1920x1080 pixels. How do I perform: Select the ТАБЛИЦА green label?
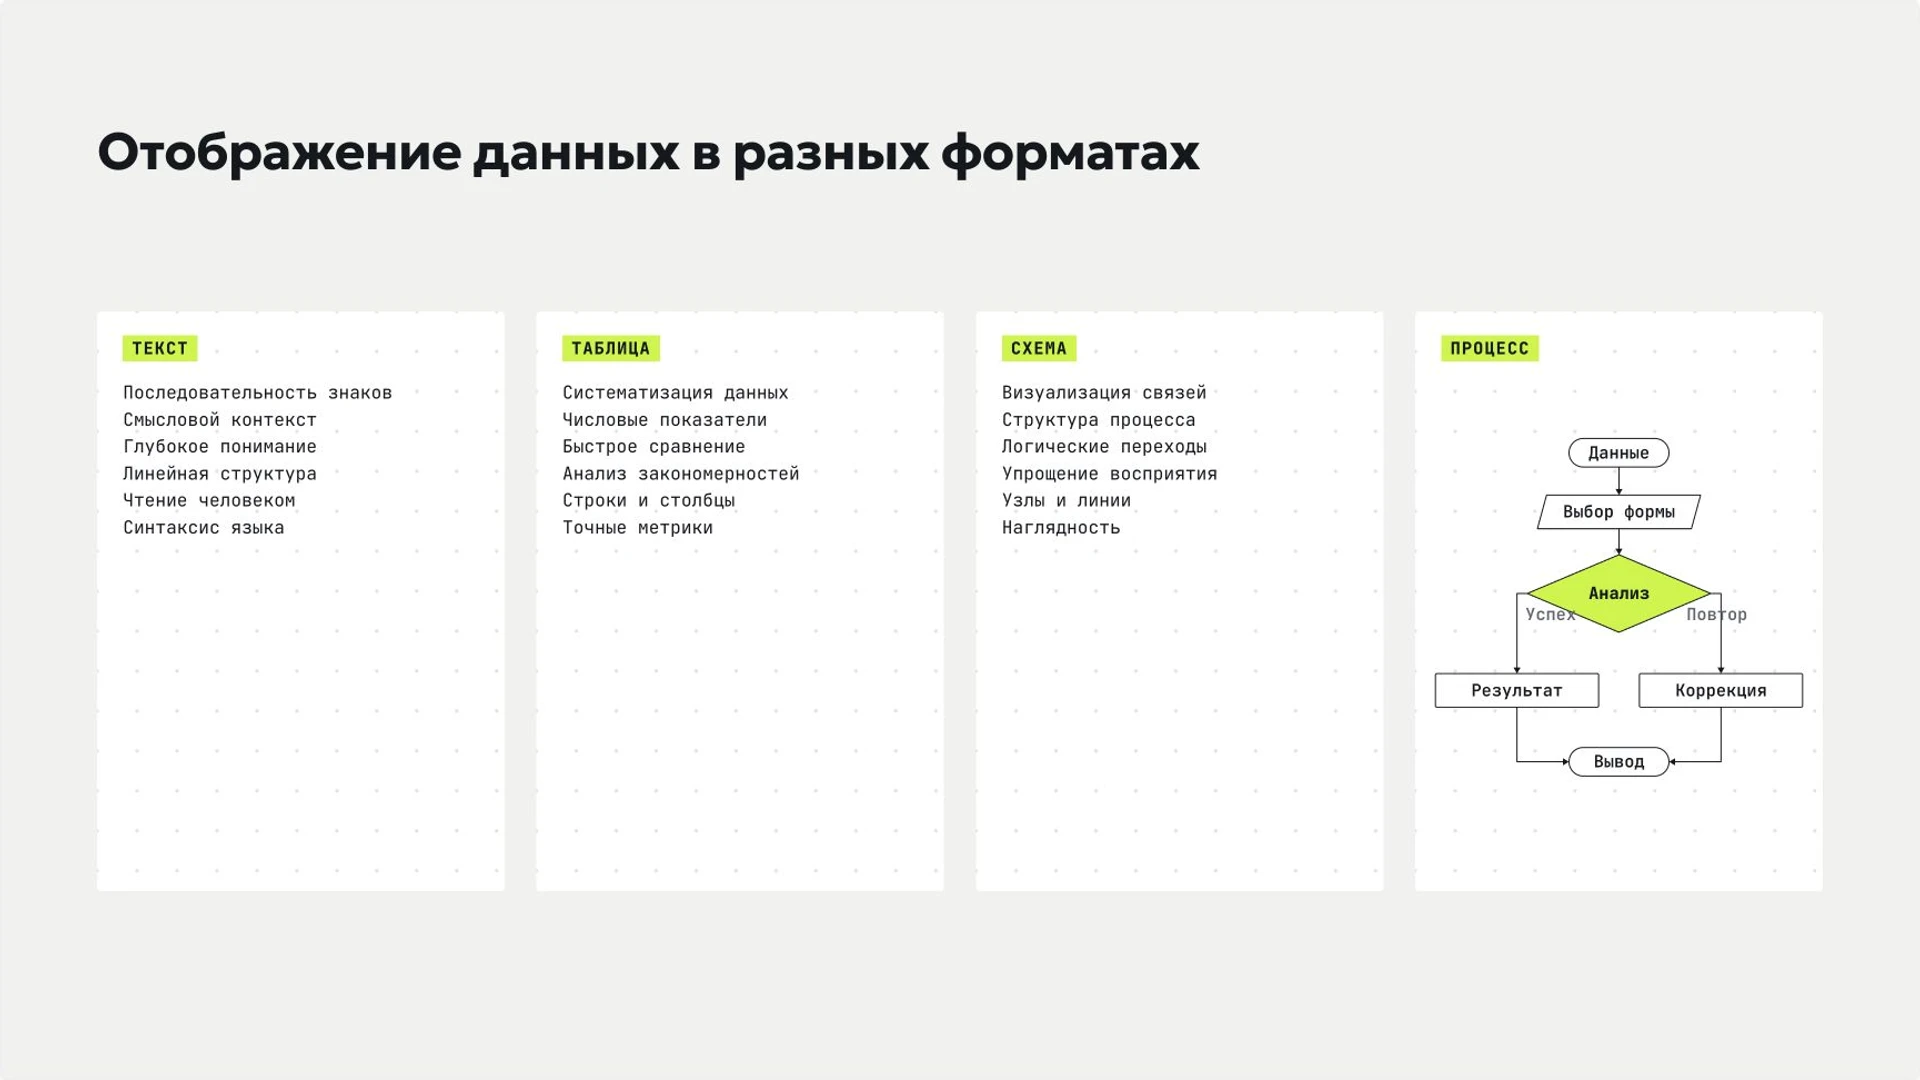[x=610, y=348]
